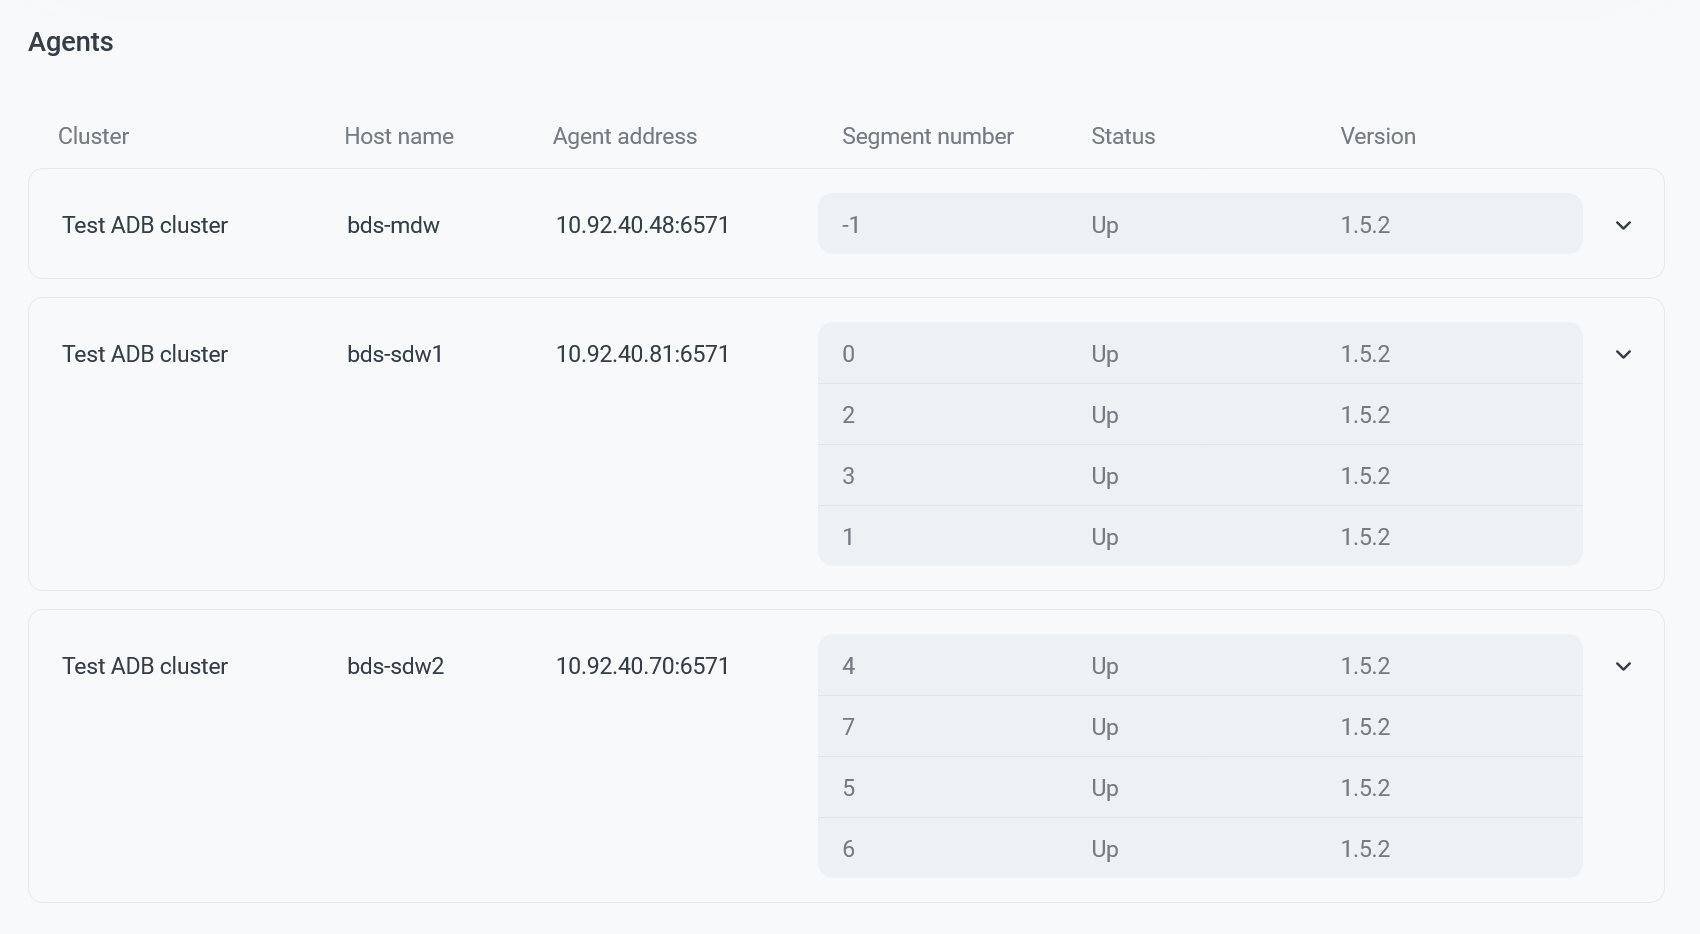Click the Cluster column header
1700x934 pixels.
click(93, 136)
